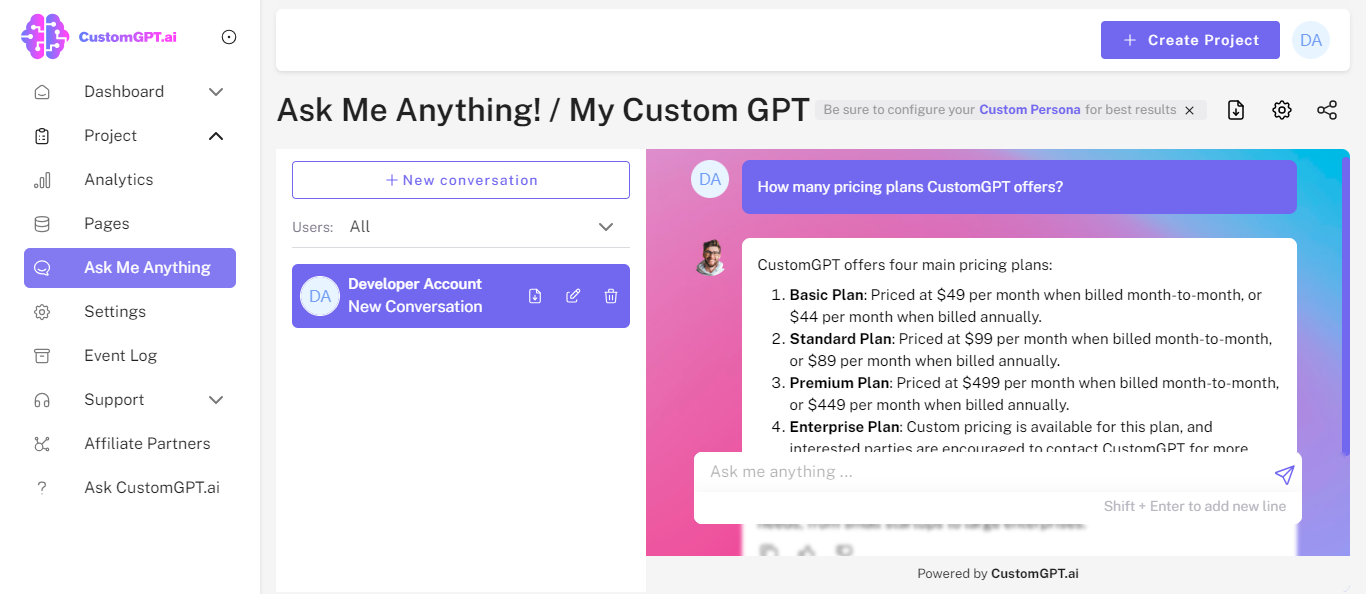Open Settings from the sidebar menu
The width and height of the screenshot is (1366, 594).
[x=113, y=311]
